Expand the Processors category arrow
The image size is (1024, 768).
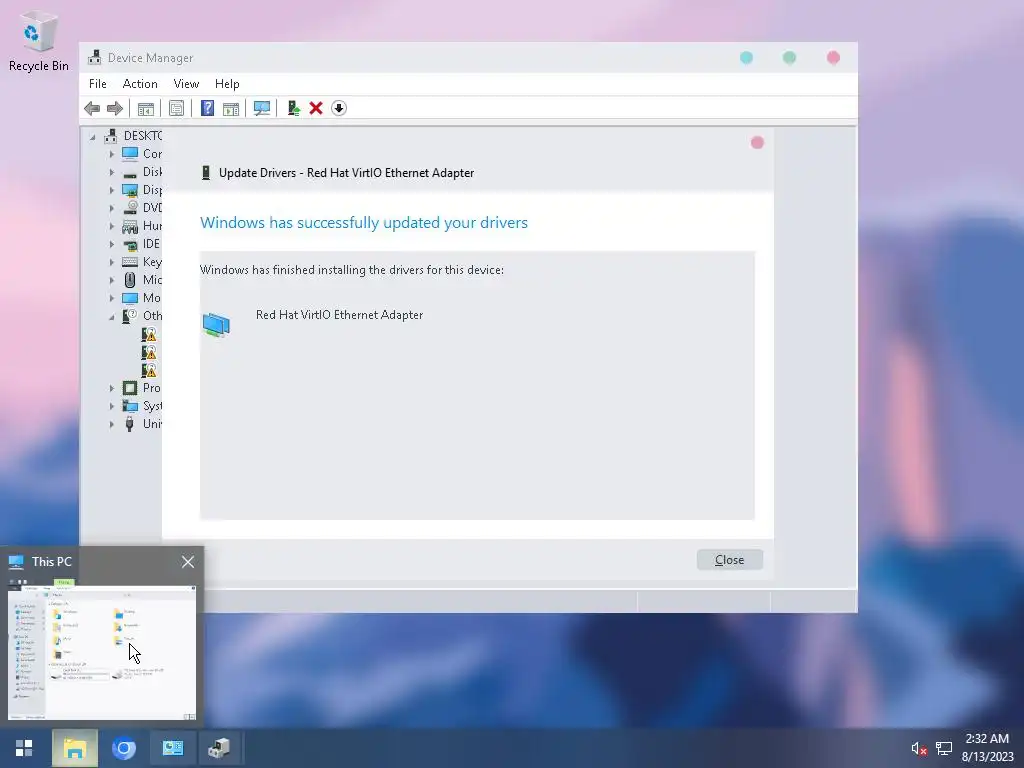point(112,388)
